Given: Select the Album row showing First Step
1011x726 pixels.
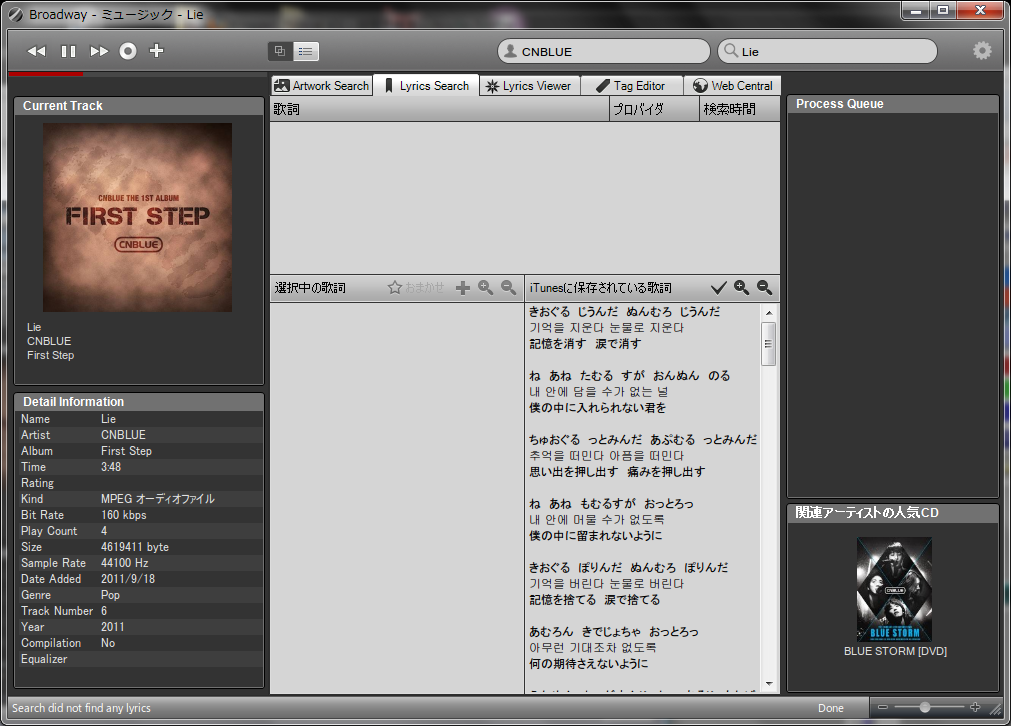Looking at the screenshot, I should click(x=139, y=451).
